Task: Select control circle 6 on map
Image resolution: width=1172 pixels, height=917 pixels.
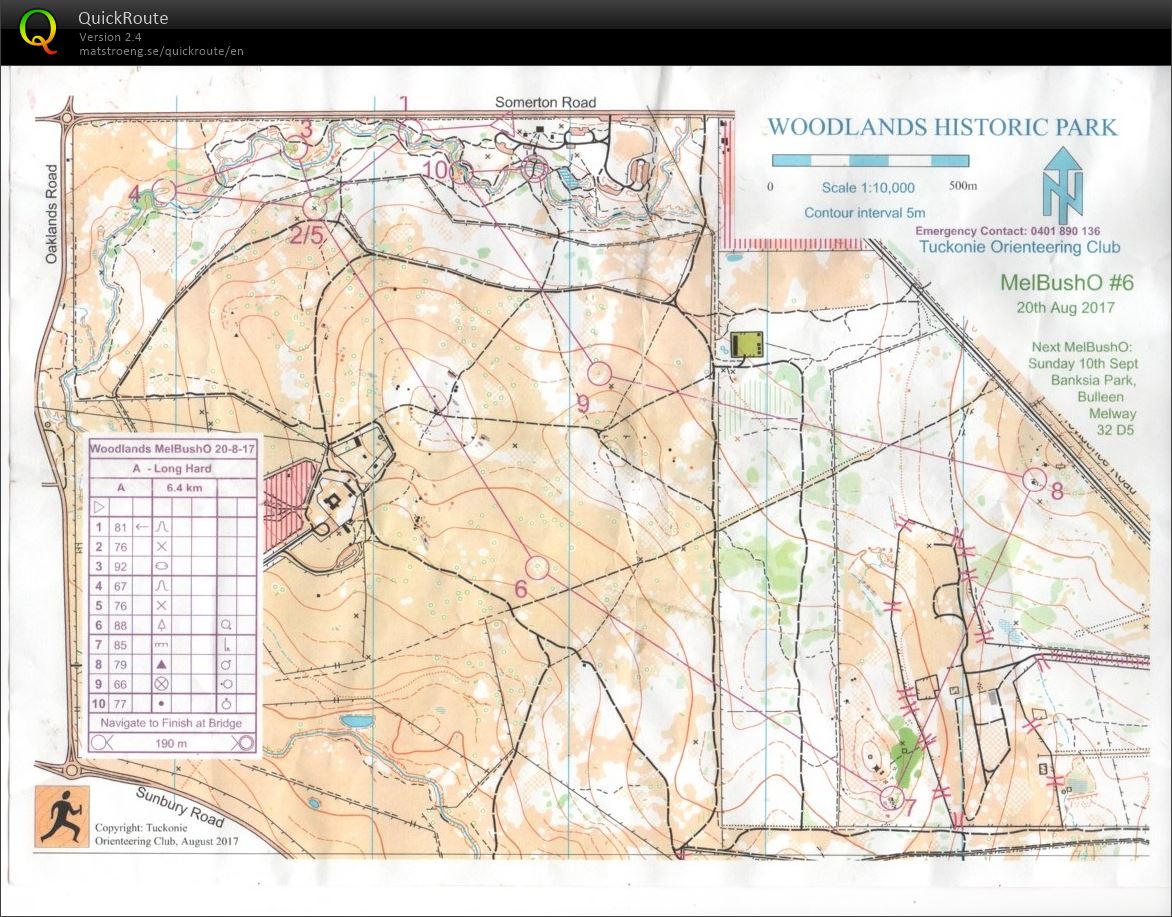Action: click(x=537, y=568)
